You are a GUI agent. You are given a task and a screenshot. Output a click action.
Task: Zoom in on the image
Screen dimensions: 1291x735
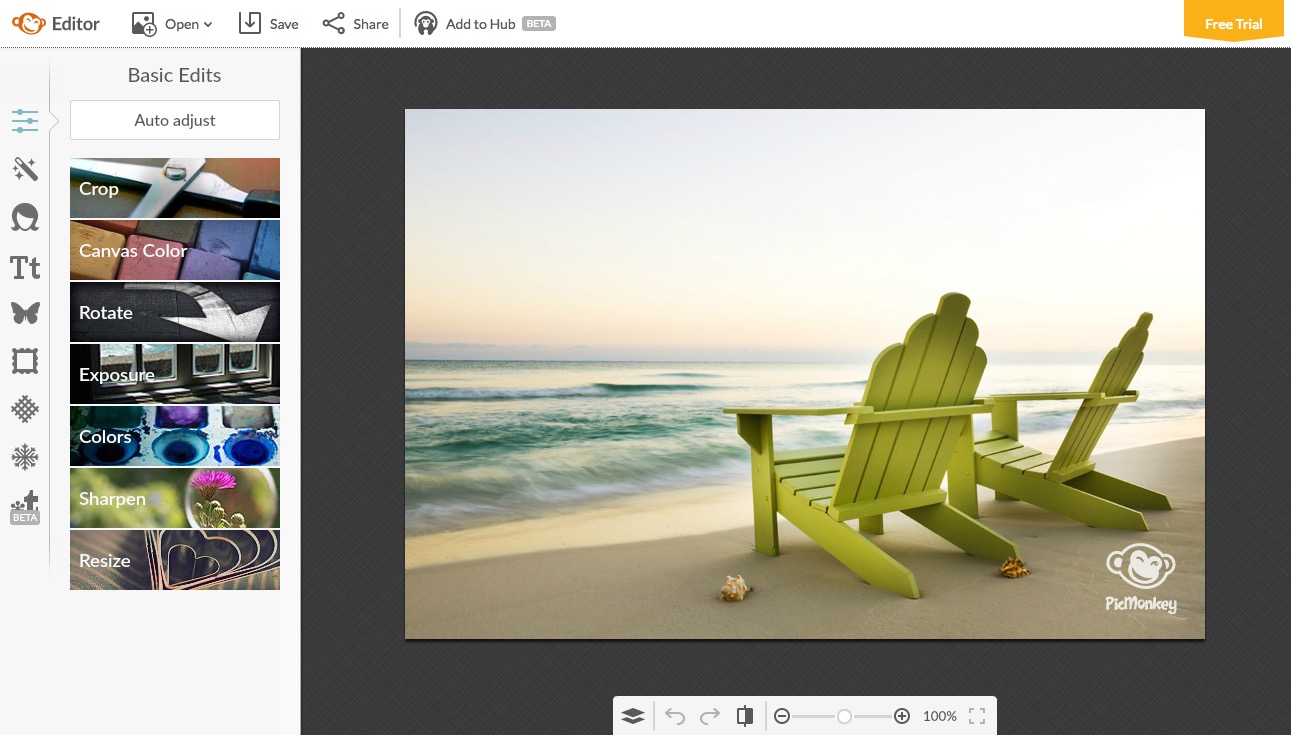[901, 716]
